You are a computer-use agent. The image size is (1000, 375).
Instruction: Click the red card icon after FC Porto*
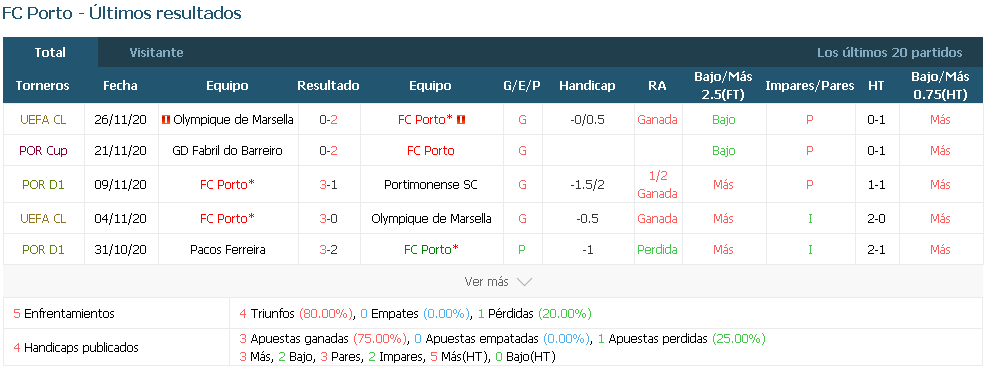coord(460,120)
